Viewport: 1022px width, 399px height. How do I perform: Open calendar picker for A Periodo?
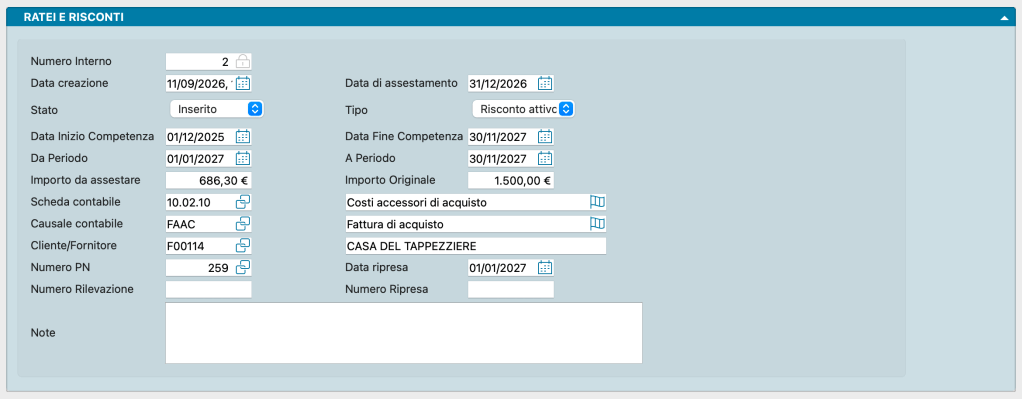point(545,158)
